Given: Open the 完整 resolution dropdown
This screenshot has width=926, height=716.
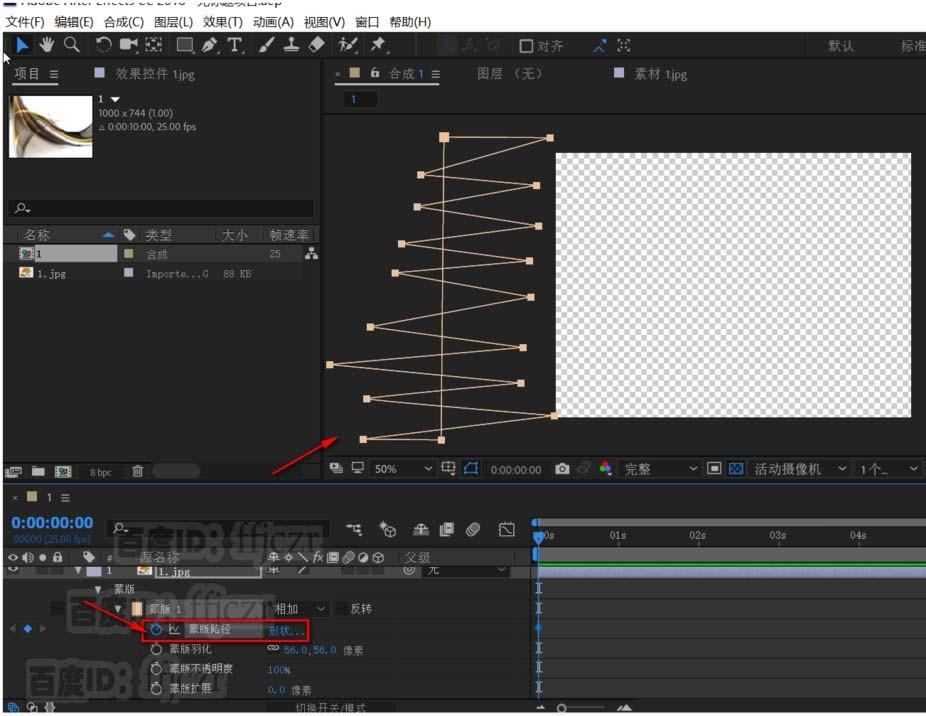Looking at the screenshot, I should pos(661,469).
